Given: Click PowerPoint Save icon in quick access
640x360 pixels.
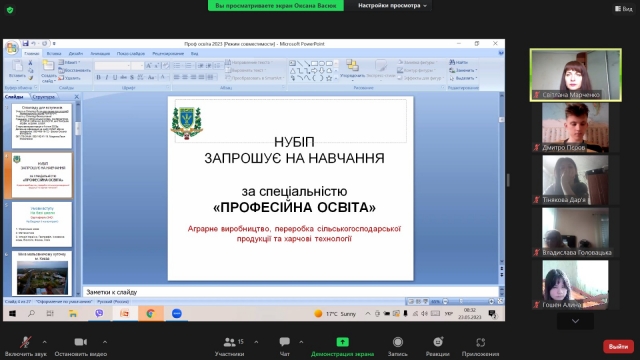Looking at the screenshot, I should 25,43.
